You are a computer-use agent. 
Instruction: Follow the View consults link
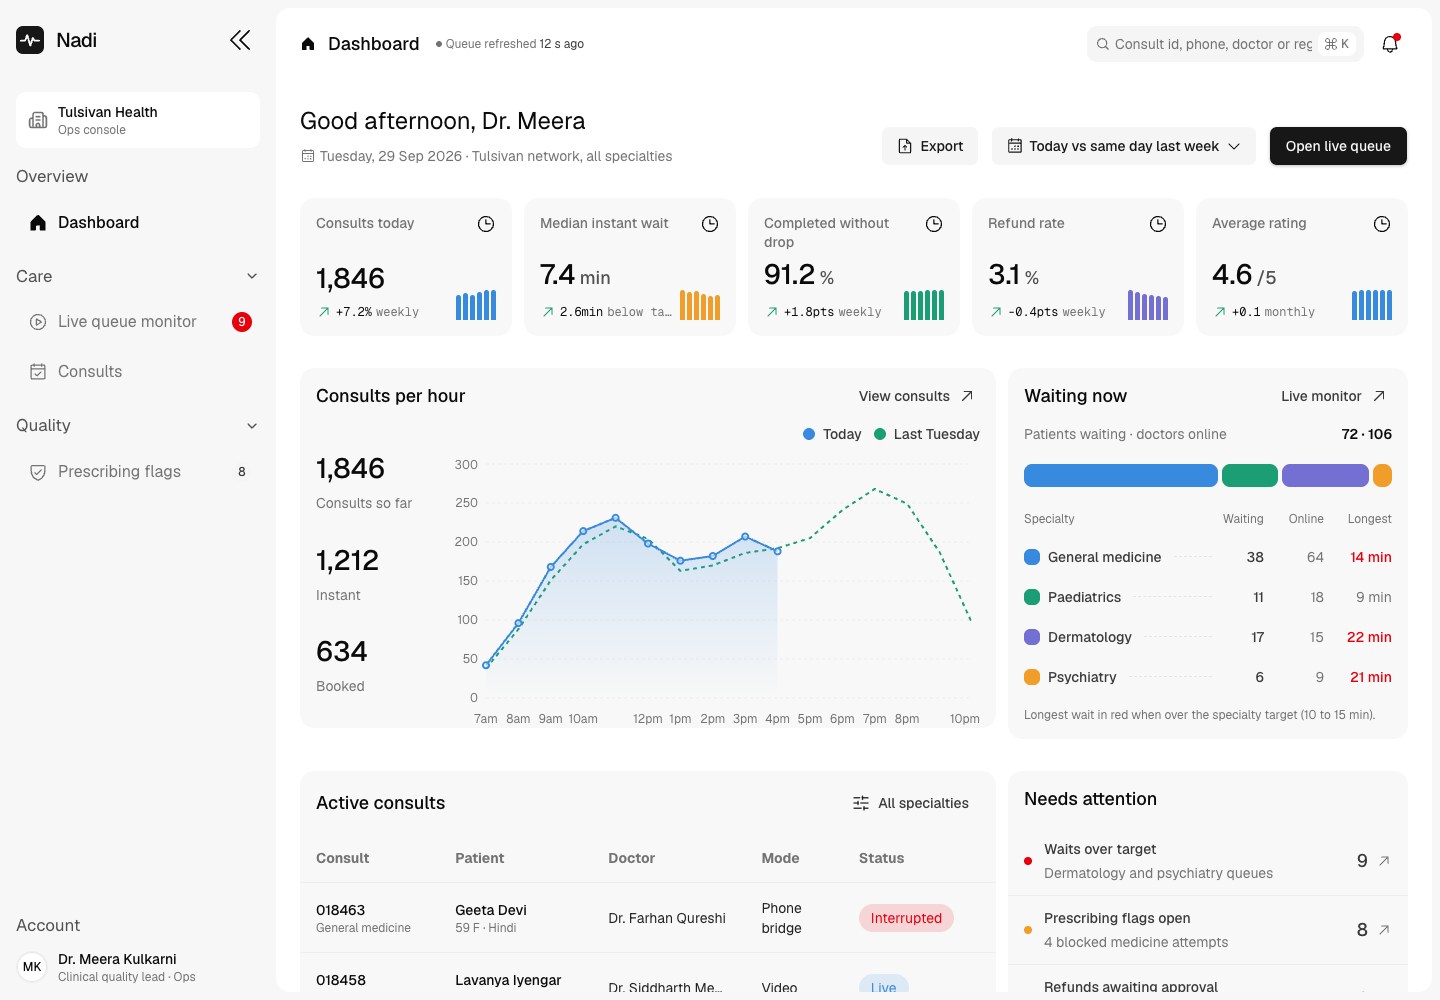pos(916,396)
